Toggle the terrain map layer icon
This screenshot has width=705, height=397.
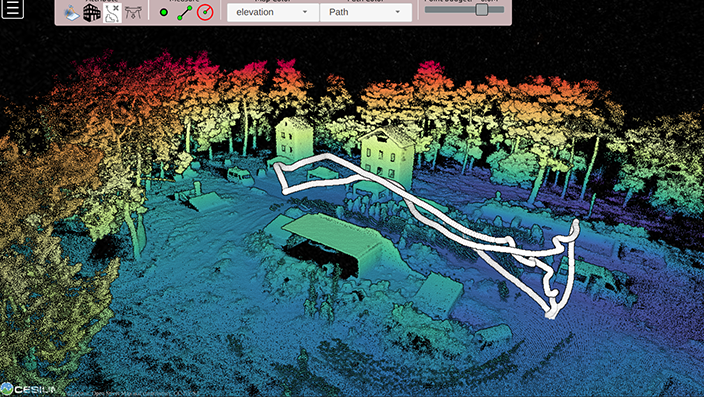point(71,13)
